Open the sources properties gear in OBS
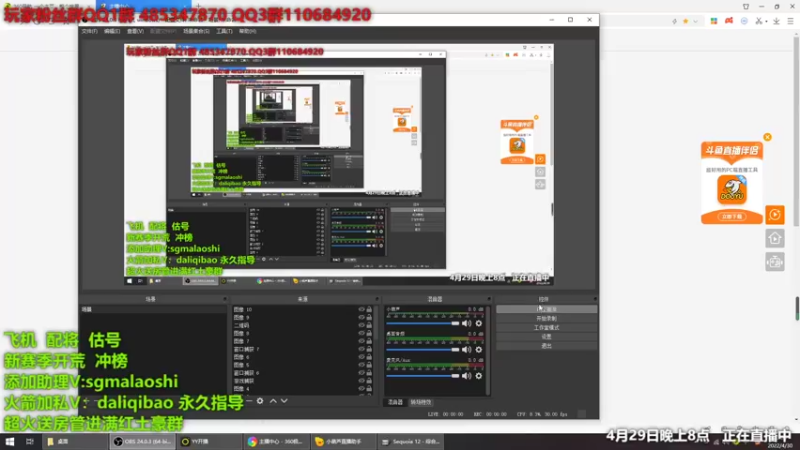Screen dimensions: 800x450 [260, 401]
